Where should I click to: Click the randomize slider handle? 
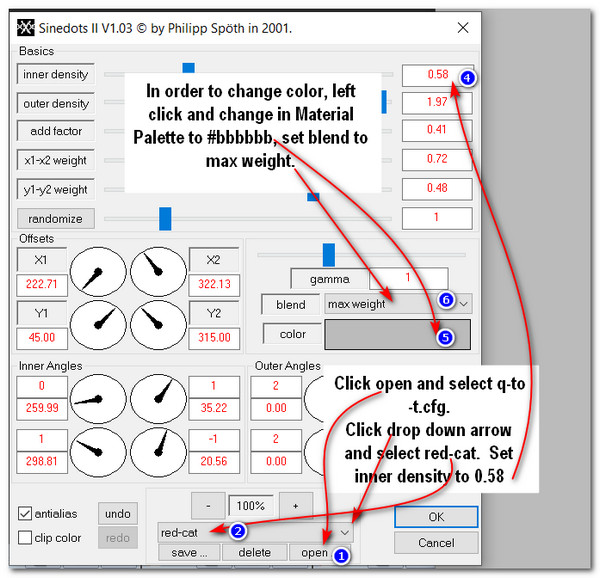[165, 218]
